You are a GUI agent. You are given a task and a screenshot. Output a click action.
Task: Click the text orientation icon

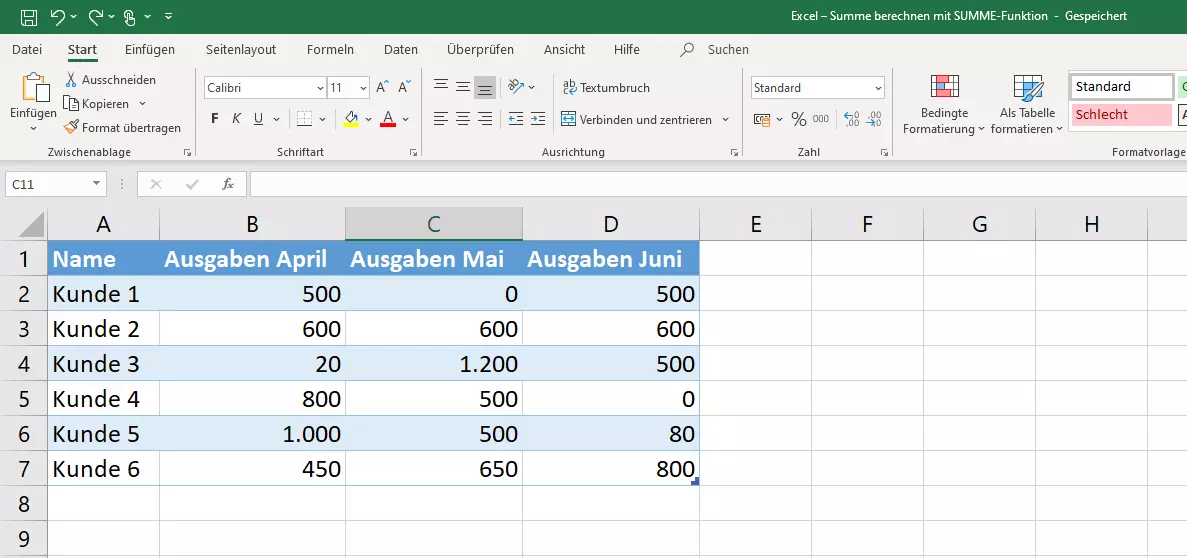517,87
